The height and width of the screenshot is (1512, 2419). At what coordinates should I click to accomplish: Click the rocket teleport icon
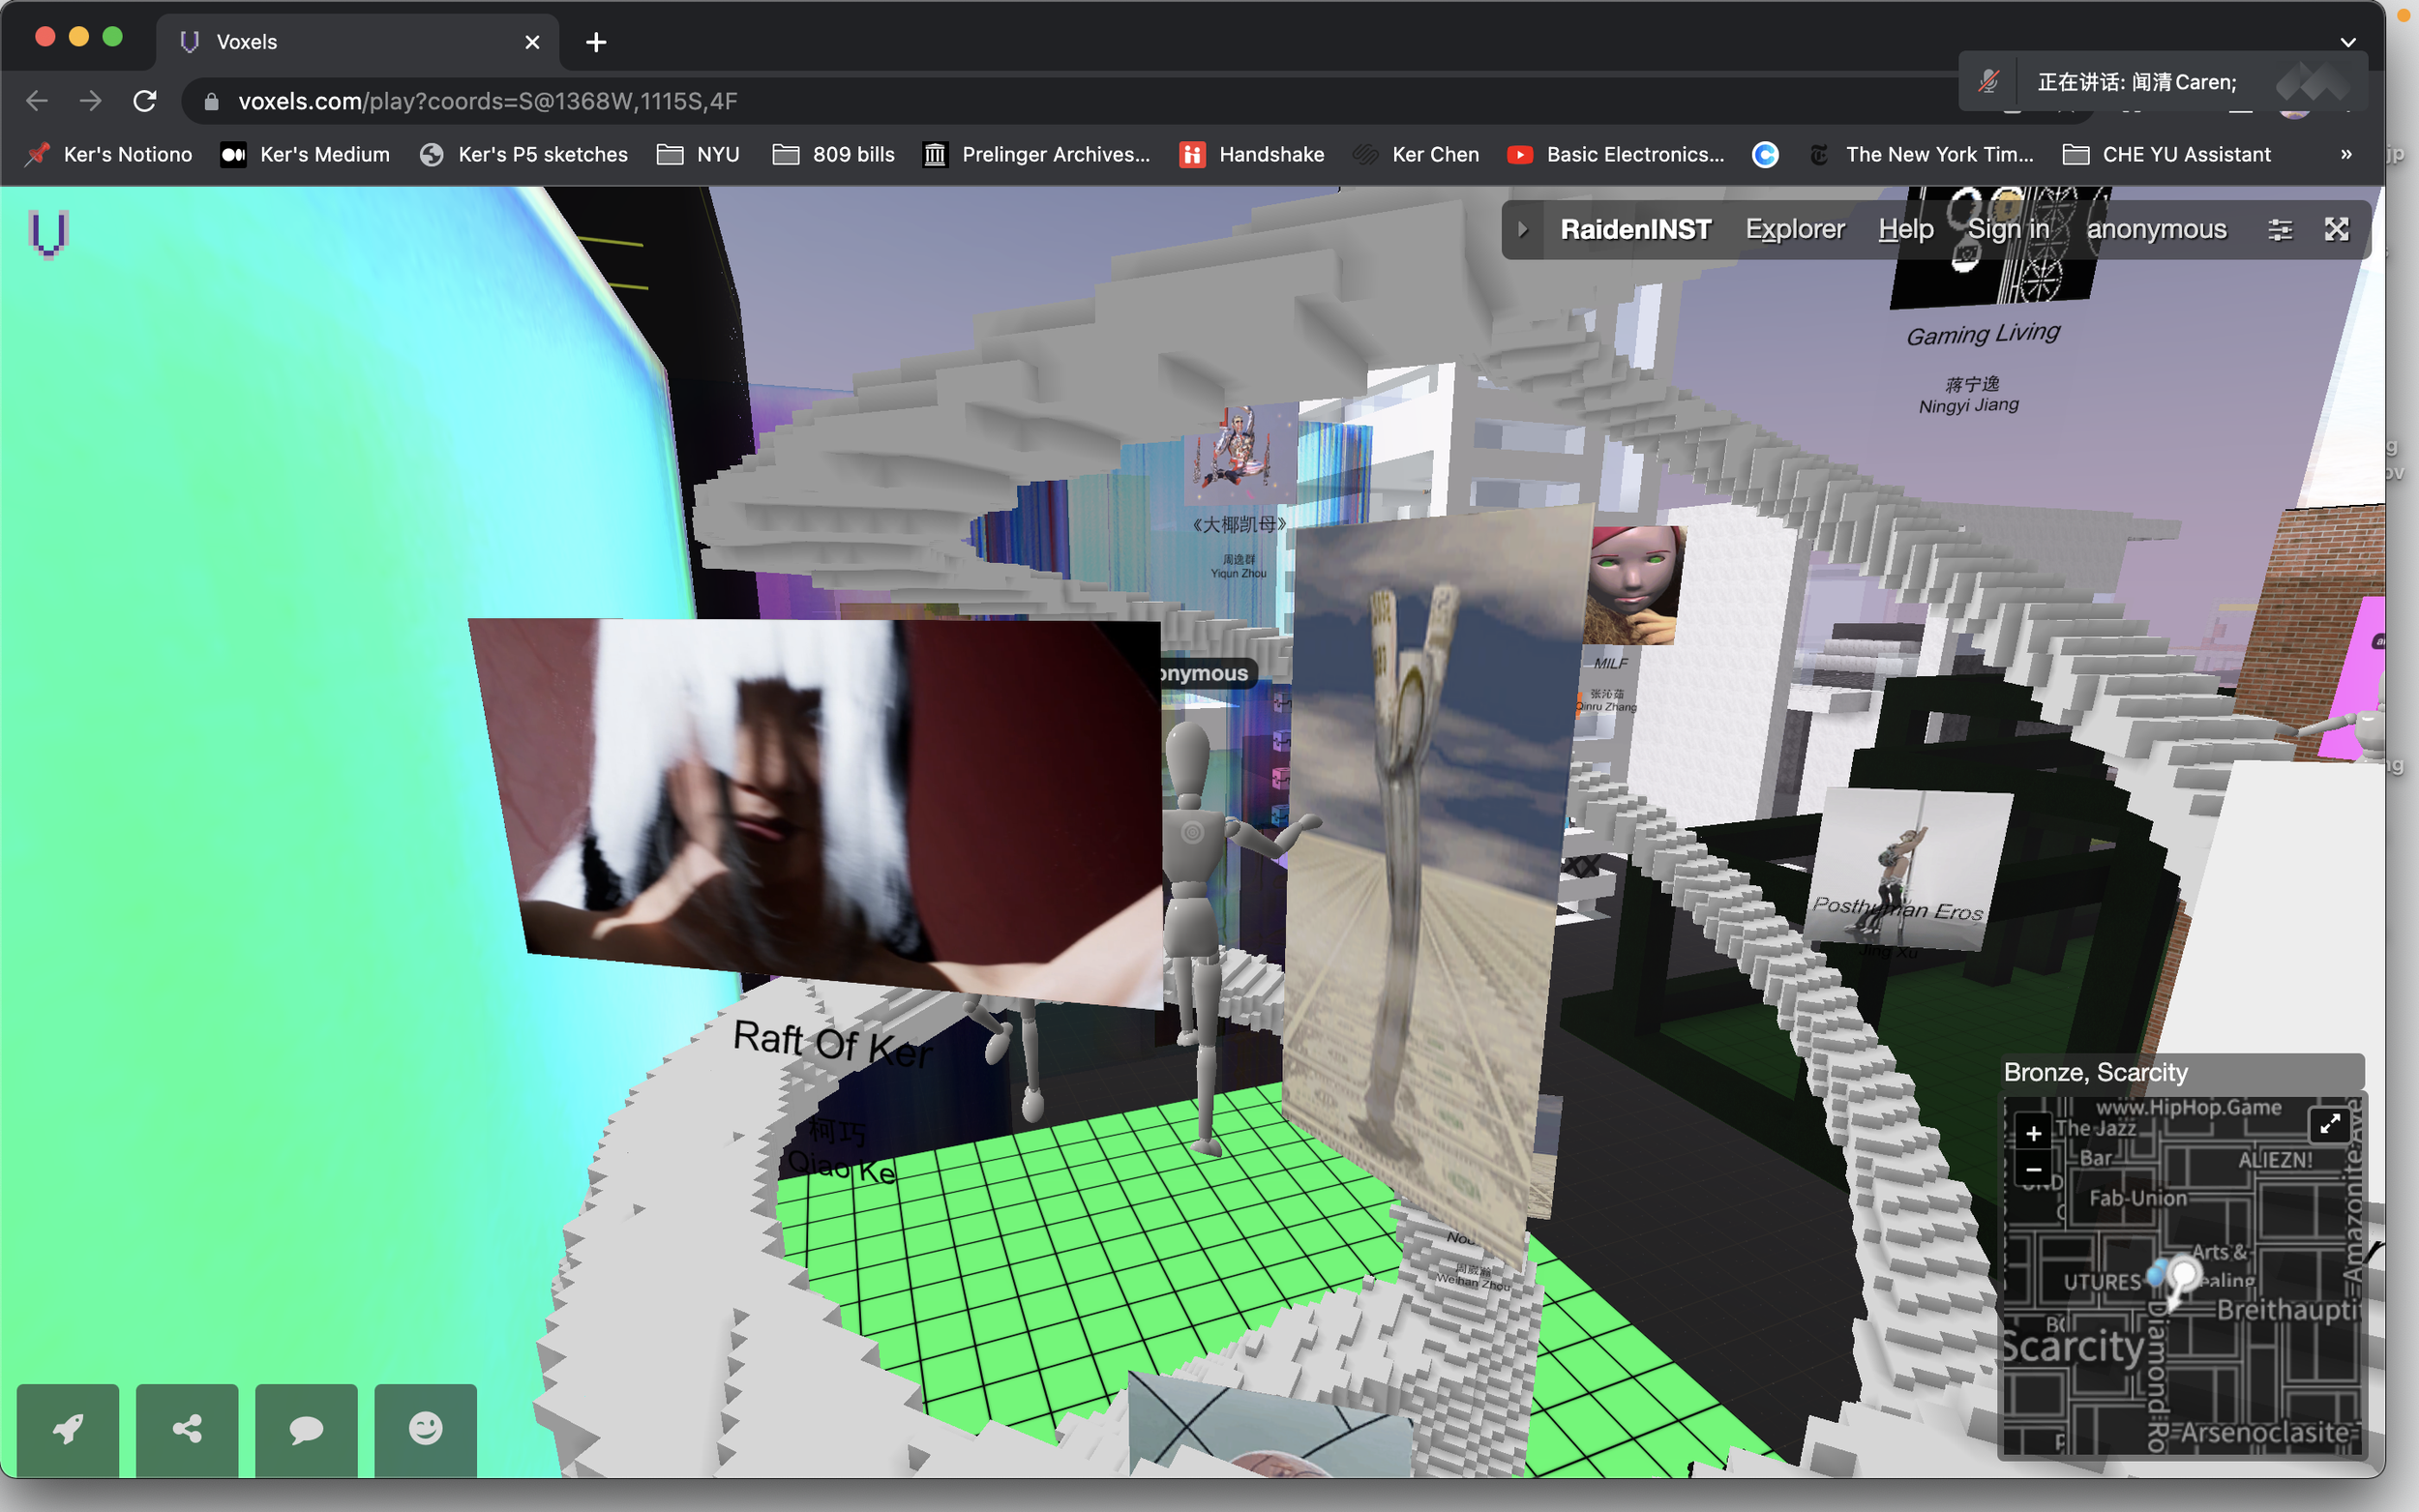coord(67,1429)
